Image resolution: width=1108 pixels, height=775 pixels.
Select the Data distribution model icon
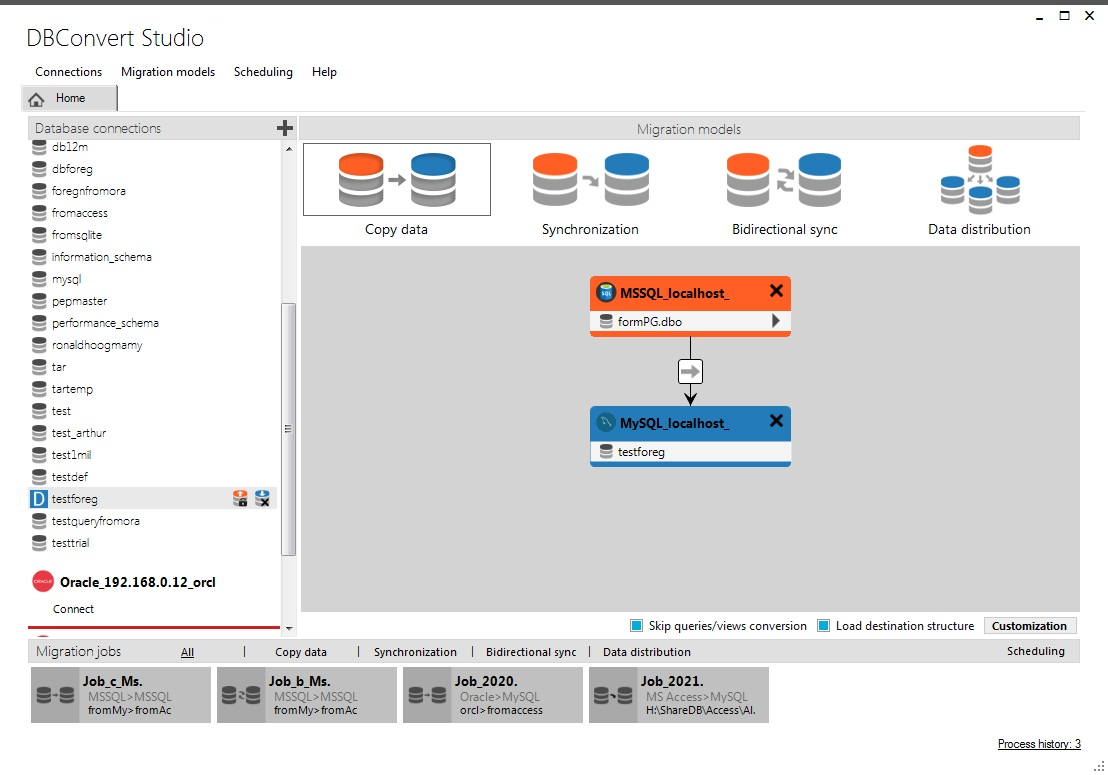(979, 180)
